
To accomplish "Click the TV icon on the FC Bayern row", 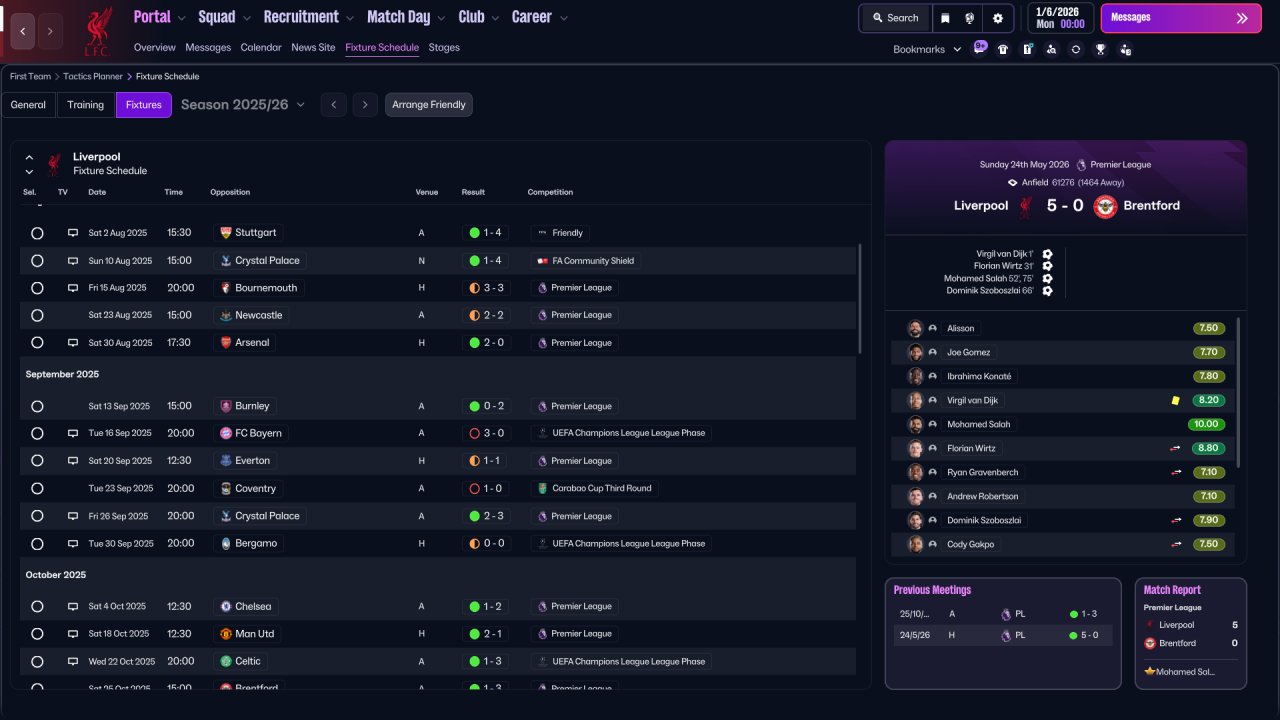I will [73, 434].
